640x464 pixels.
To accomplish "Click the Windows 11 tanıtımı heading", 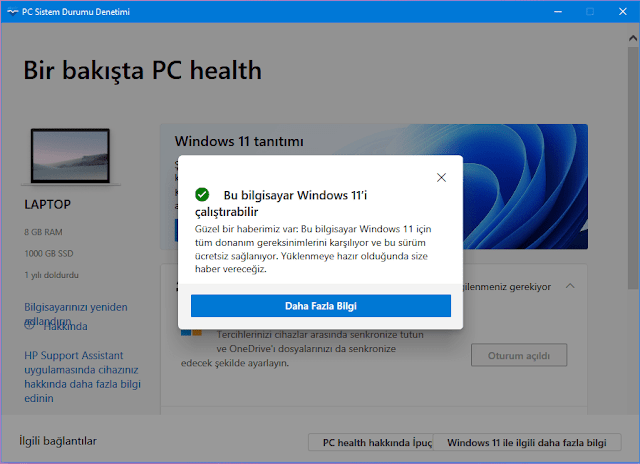I will tap(239, 141).
